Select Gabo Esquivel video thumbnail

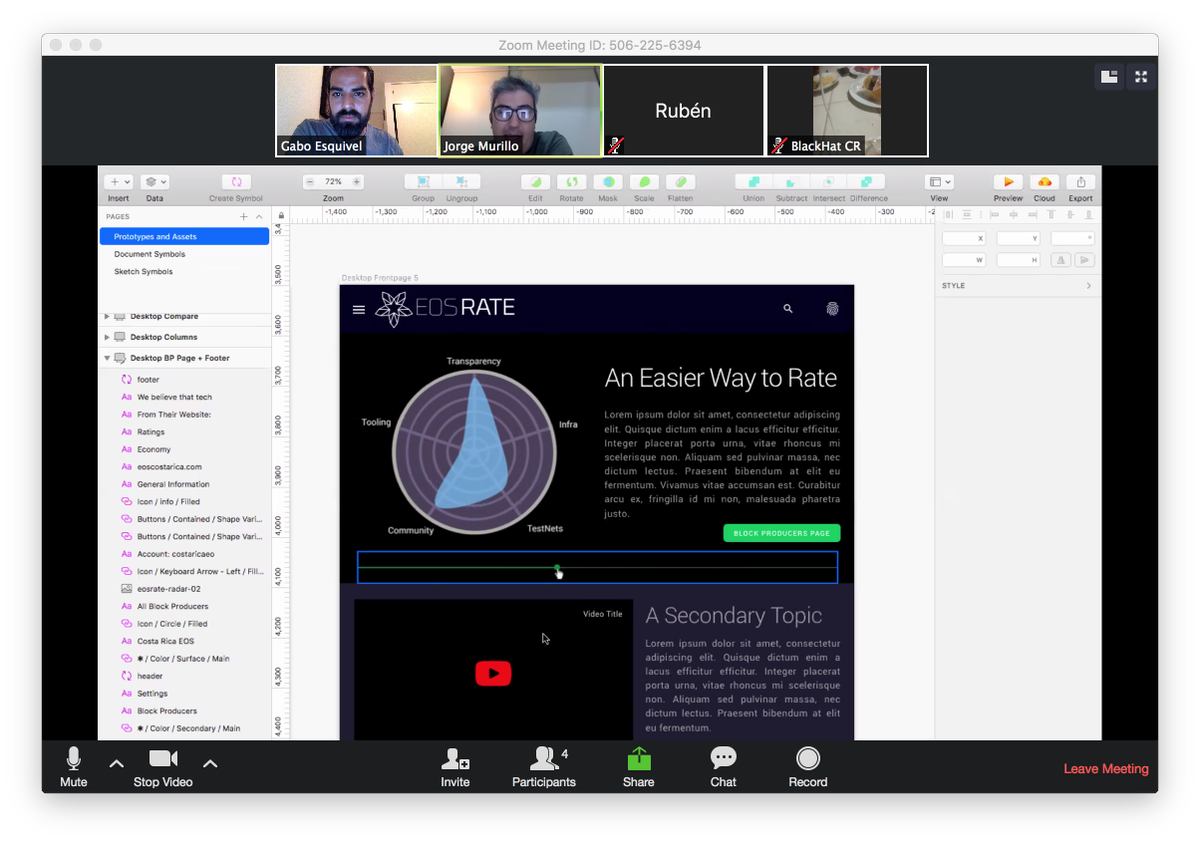pyautogui.click(x=356, y=111)
